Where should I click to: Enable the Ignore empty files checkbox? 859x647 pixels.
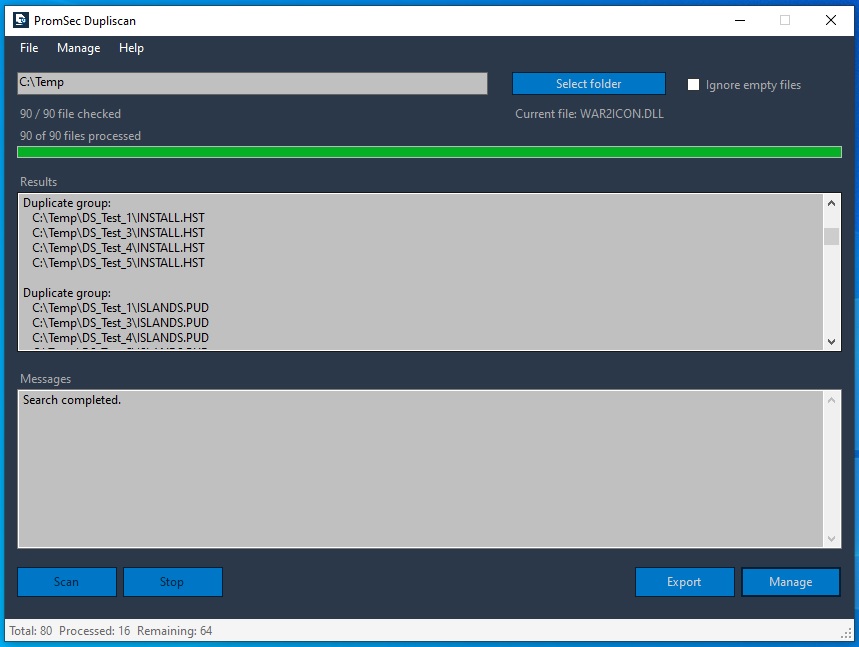(693, 85)
